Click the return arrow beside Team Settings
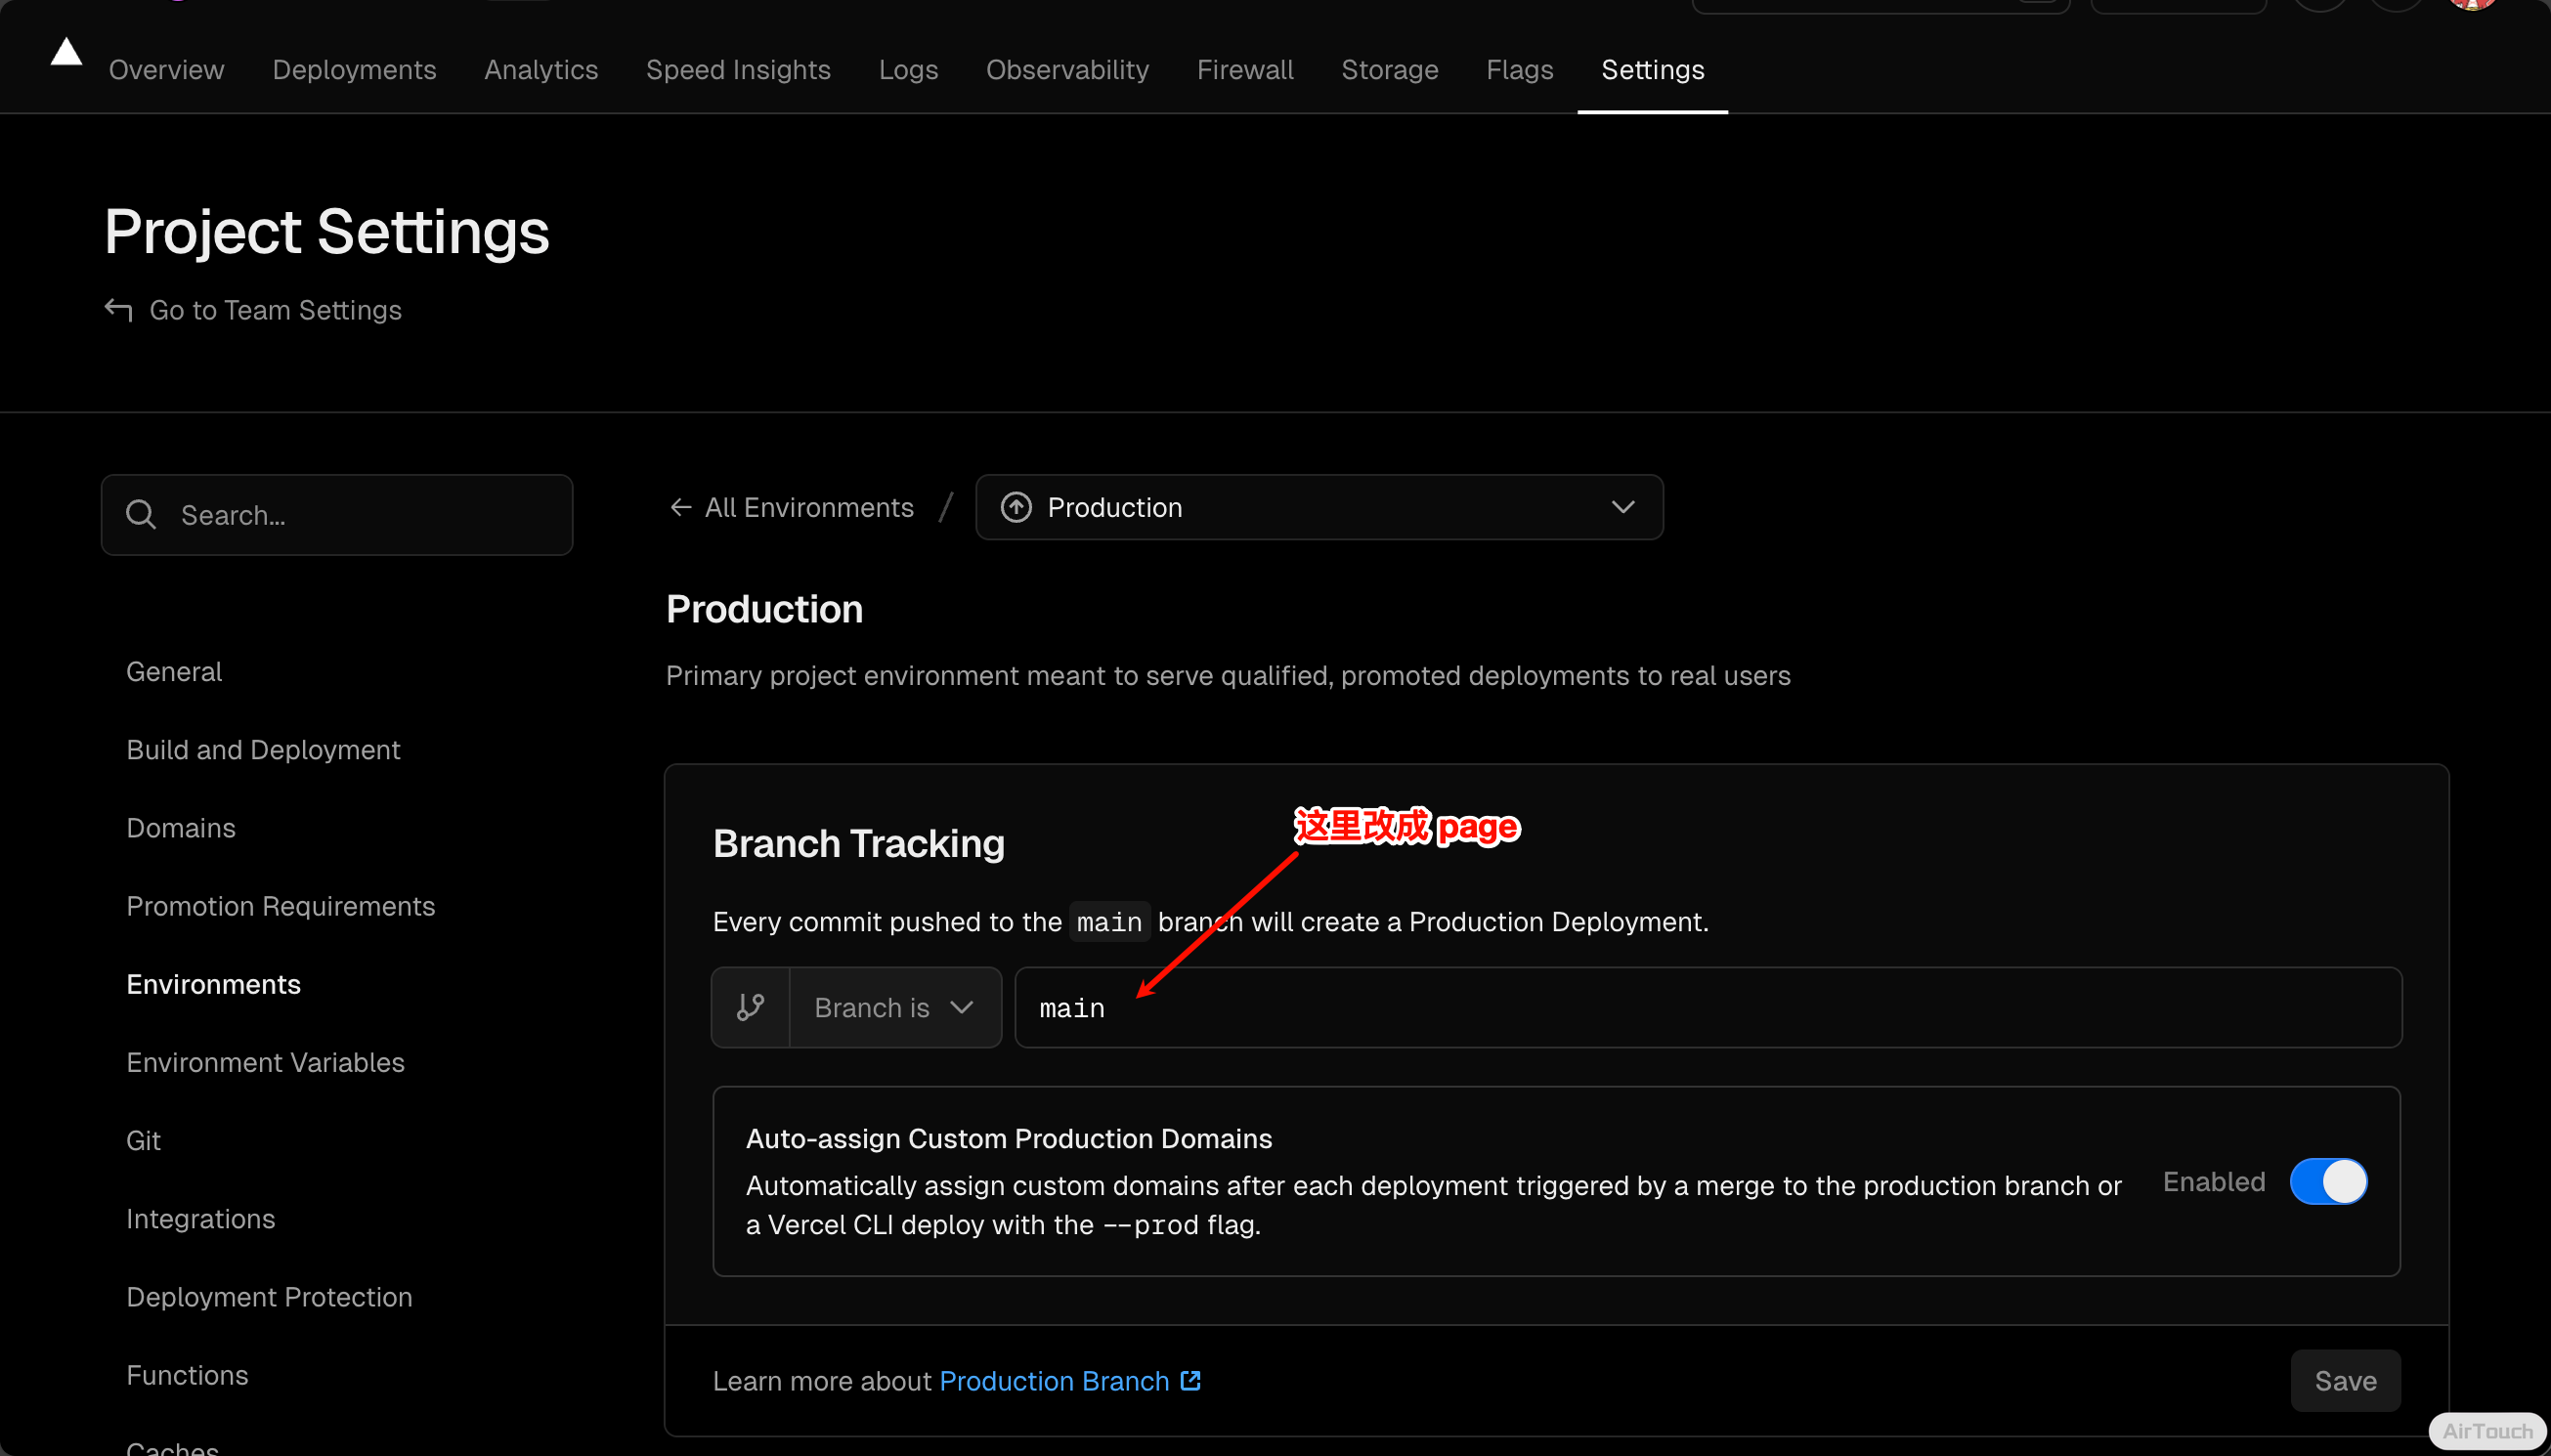2551x1456 pixels. 119,310
